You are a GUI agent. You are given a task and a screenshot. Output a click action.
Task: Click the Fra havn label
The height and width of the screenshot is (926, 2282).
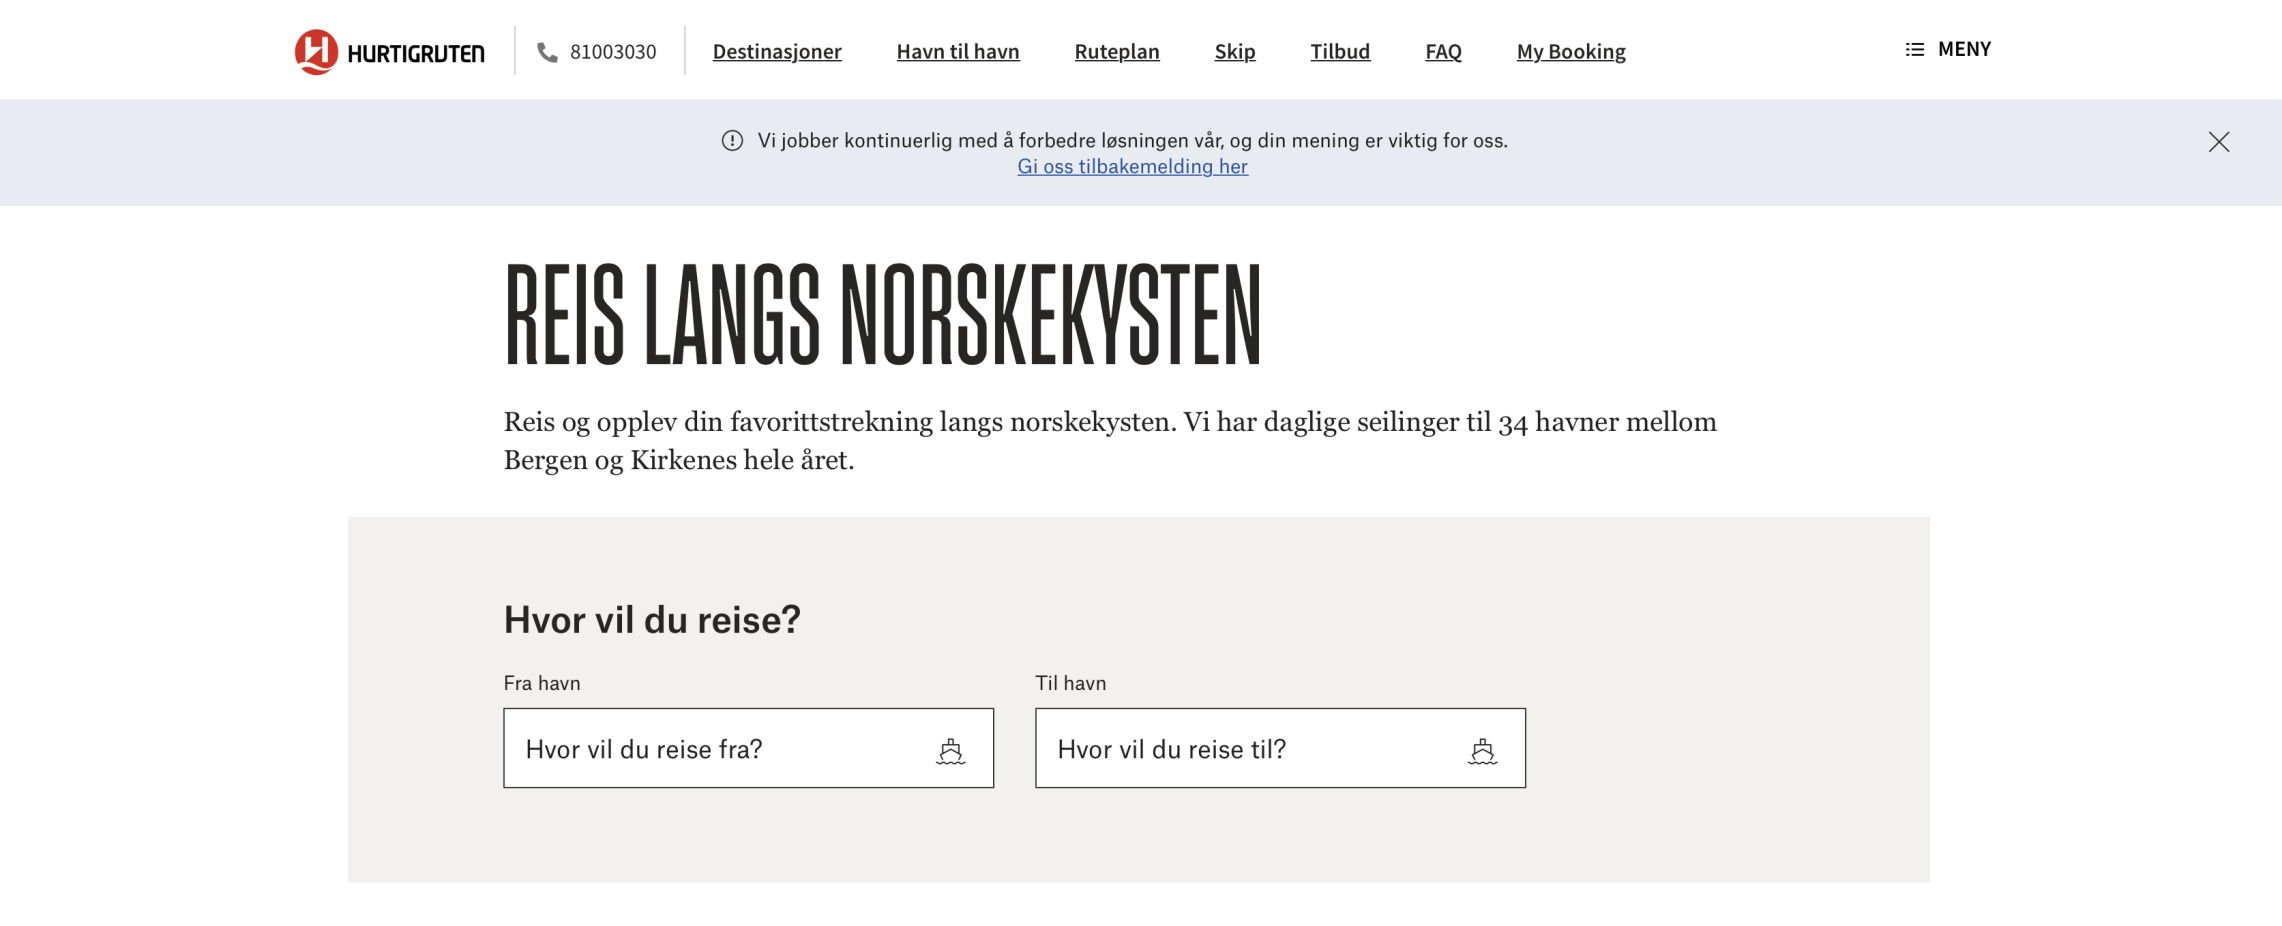[x=542, y=683]
